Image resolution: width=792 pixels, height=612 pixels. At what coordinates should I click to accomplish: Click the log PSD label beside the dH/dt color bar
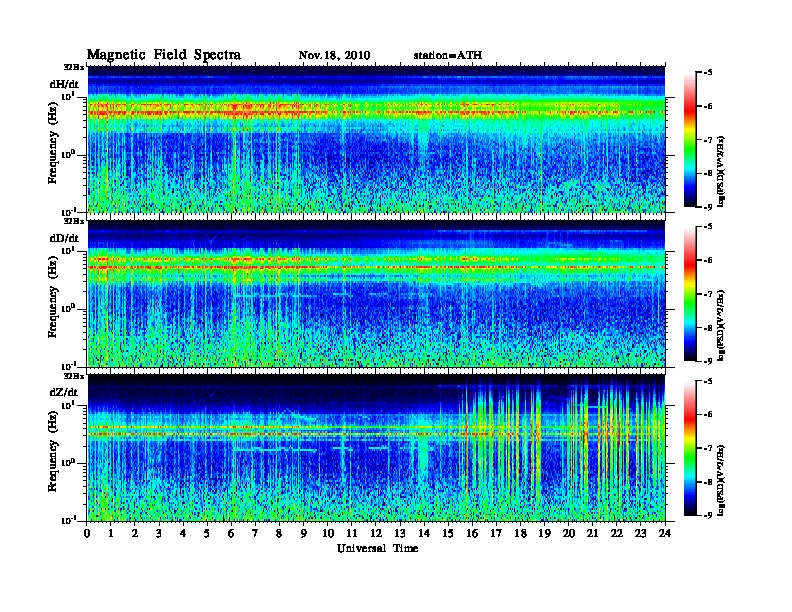point(721,171)
